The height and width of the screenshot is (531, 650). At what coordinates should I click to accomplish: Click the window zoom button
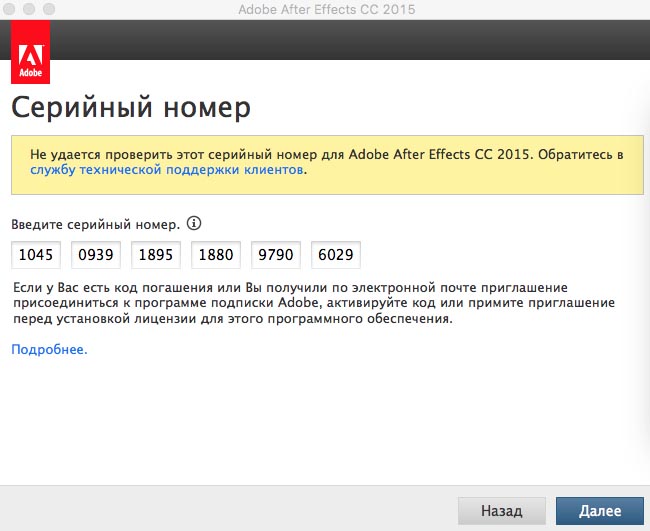pos(49,9)
